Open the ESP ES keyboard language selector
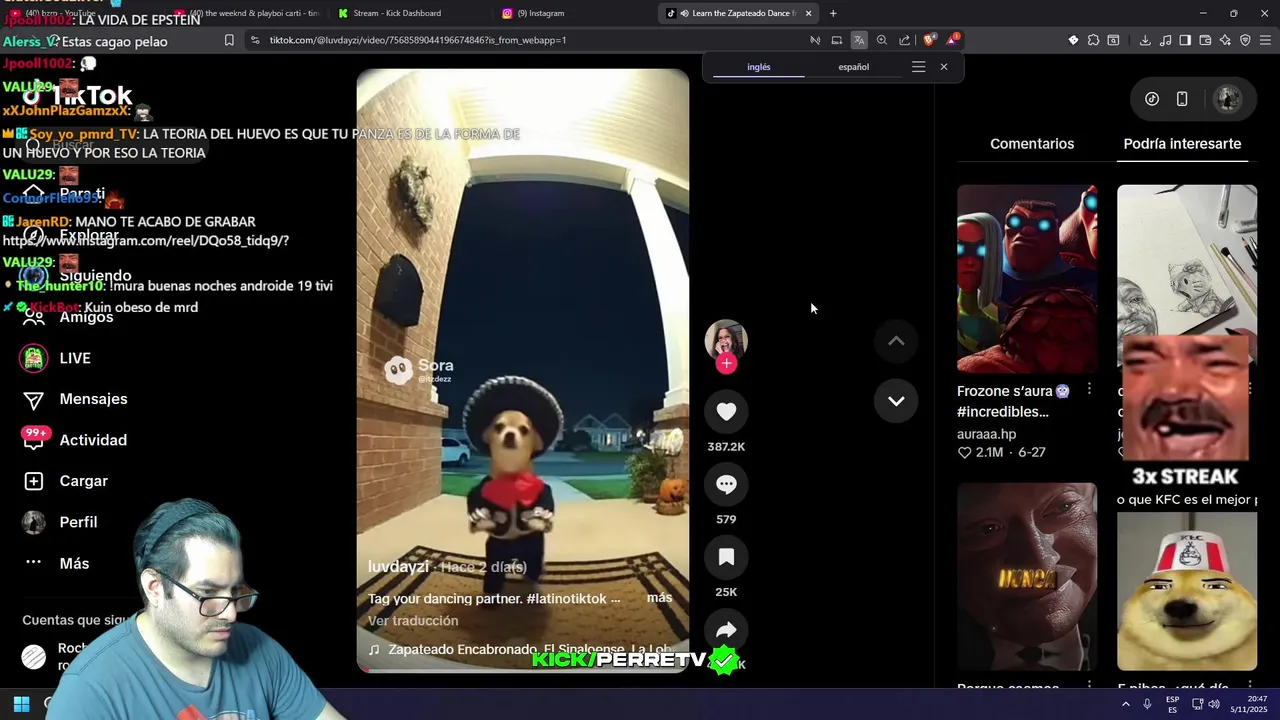Image resolution: width=1280 pixels, height=720 pixels. click(1172, 704)
